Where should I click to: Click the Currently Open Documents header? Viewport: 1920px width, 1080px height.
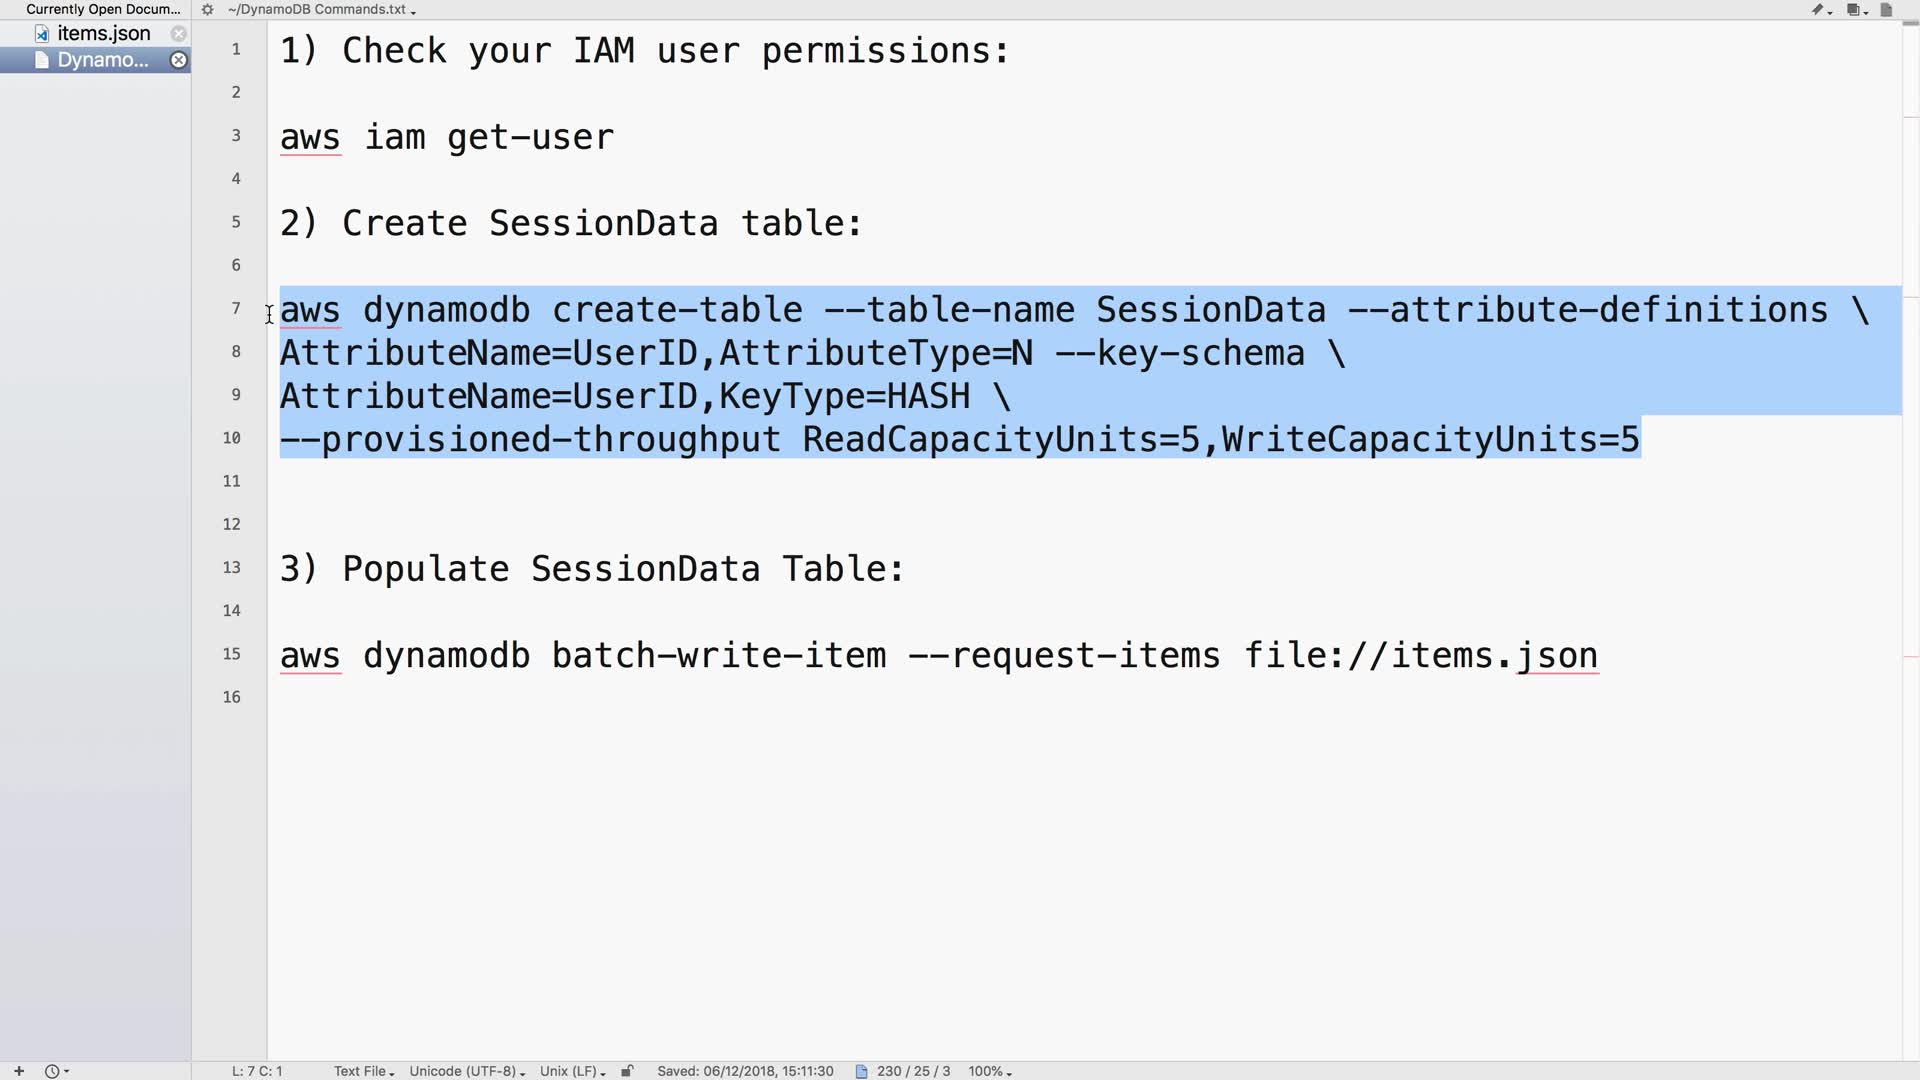tap(102, 9)
